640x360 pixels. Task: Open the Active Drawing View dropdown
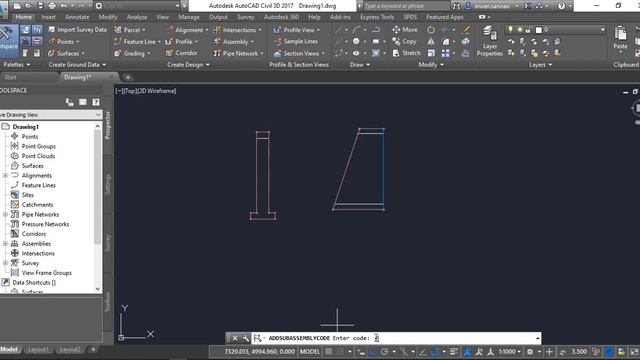pos(50,115)
